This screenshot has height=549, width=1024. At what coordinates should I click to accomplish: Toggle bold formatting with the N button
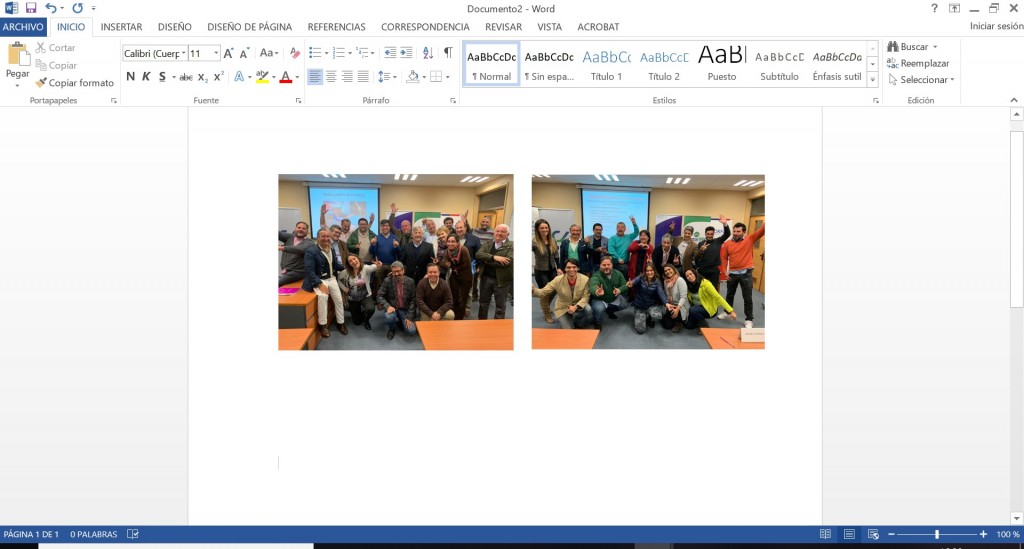click(130, 77)
